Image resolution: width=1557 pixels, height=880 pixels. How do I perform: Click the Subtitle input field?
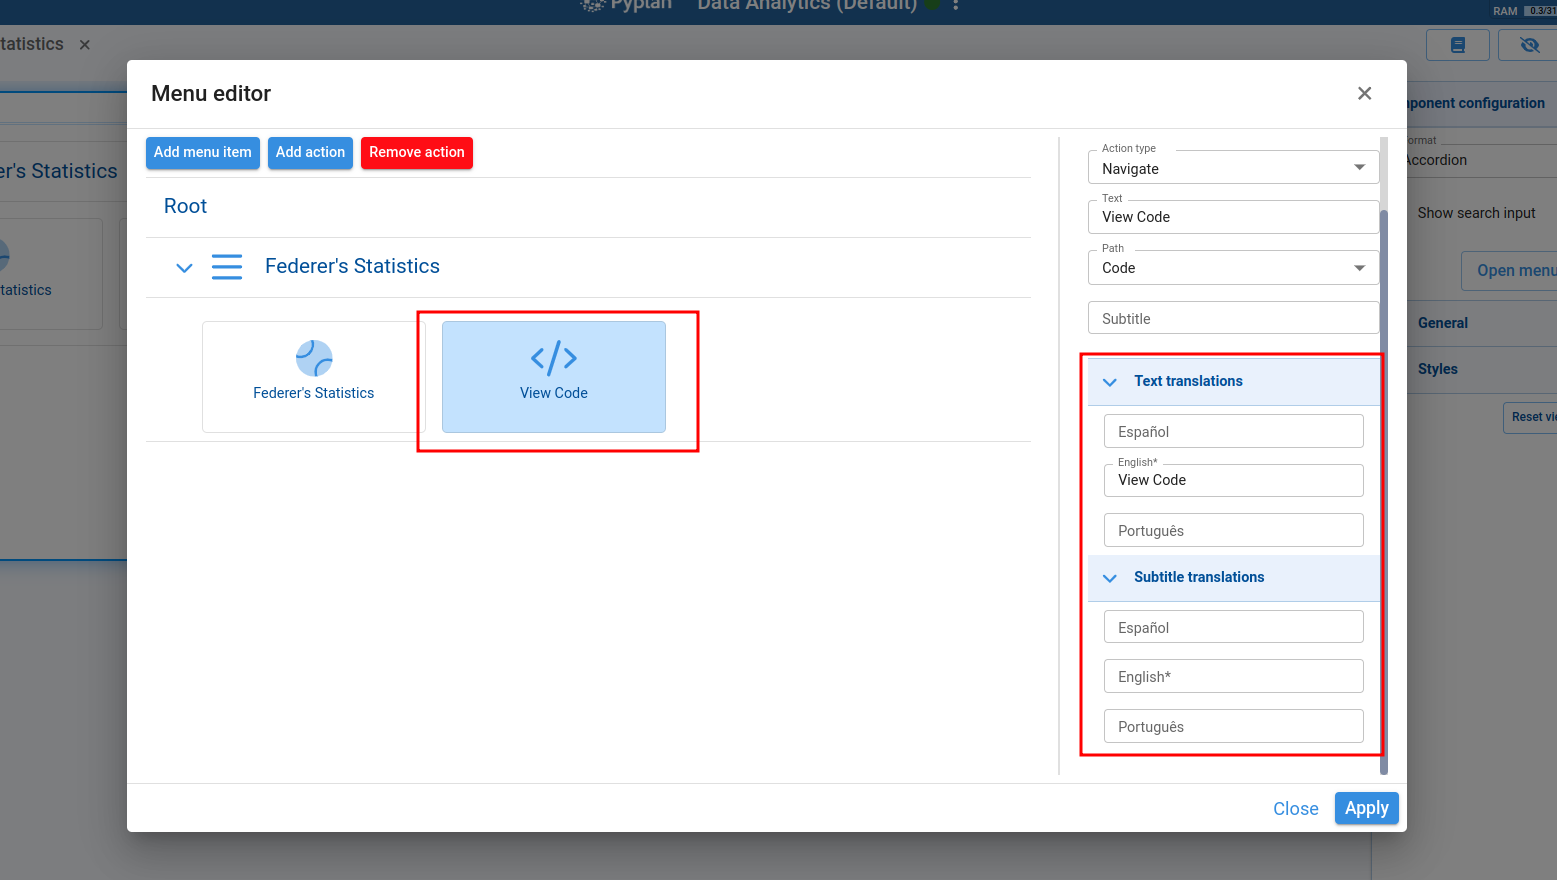1232,318
